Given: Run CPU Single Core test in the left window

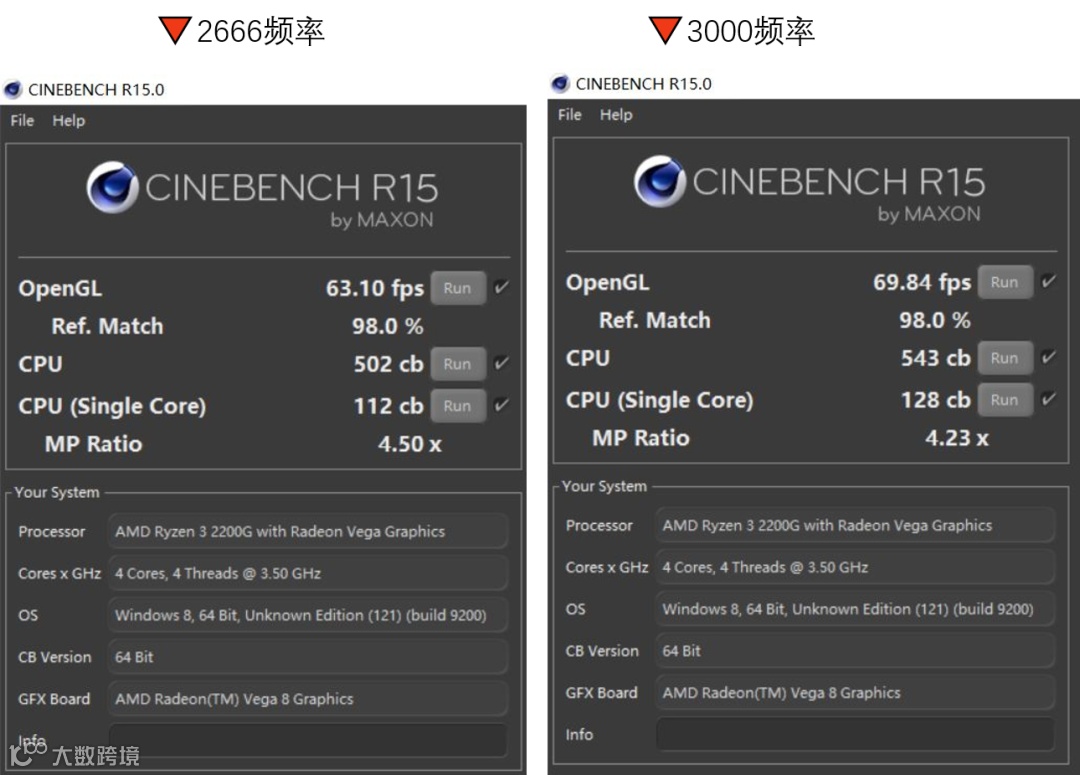Looking at the screenshot, I should tap(458, 406).
